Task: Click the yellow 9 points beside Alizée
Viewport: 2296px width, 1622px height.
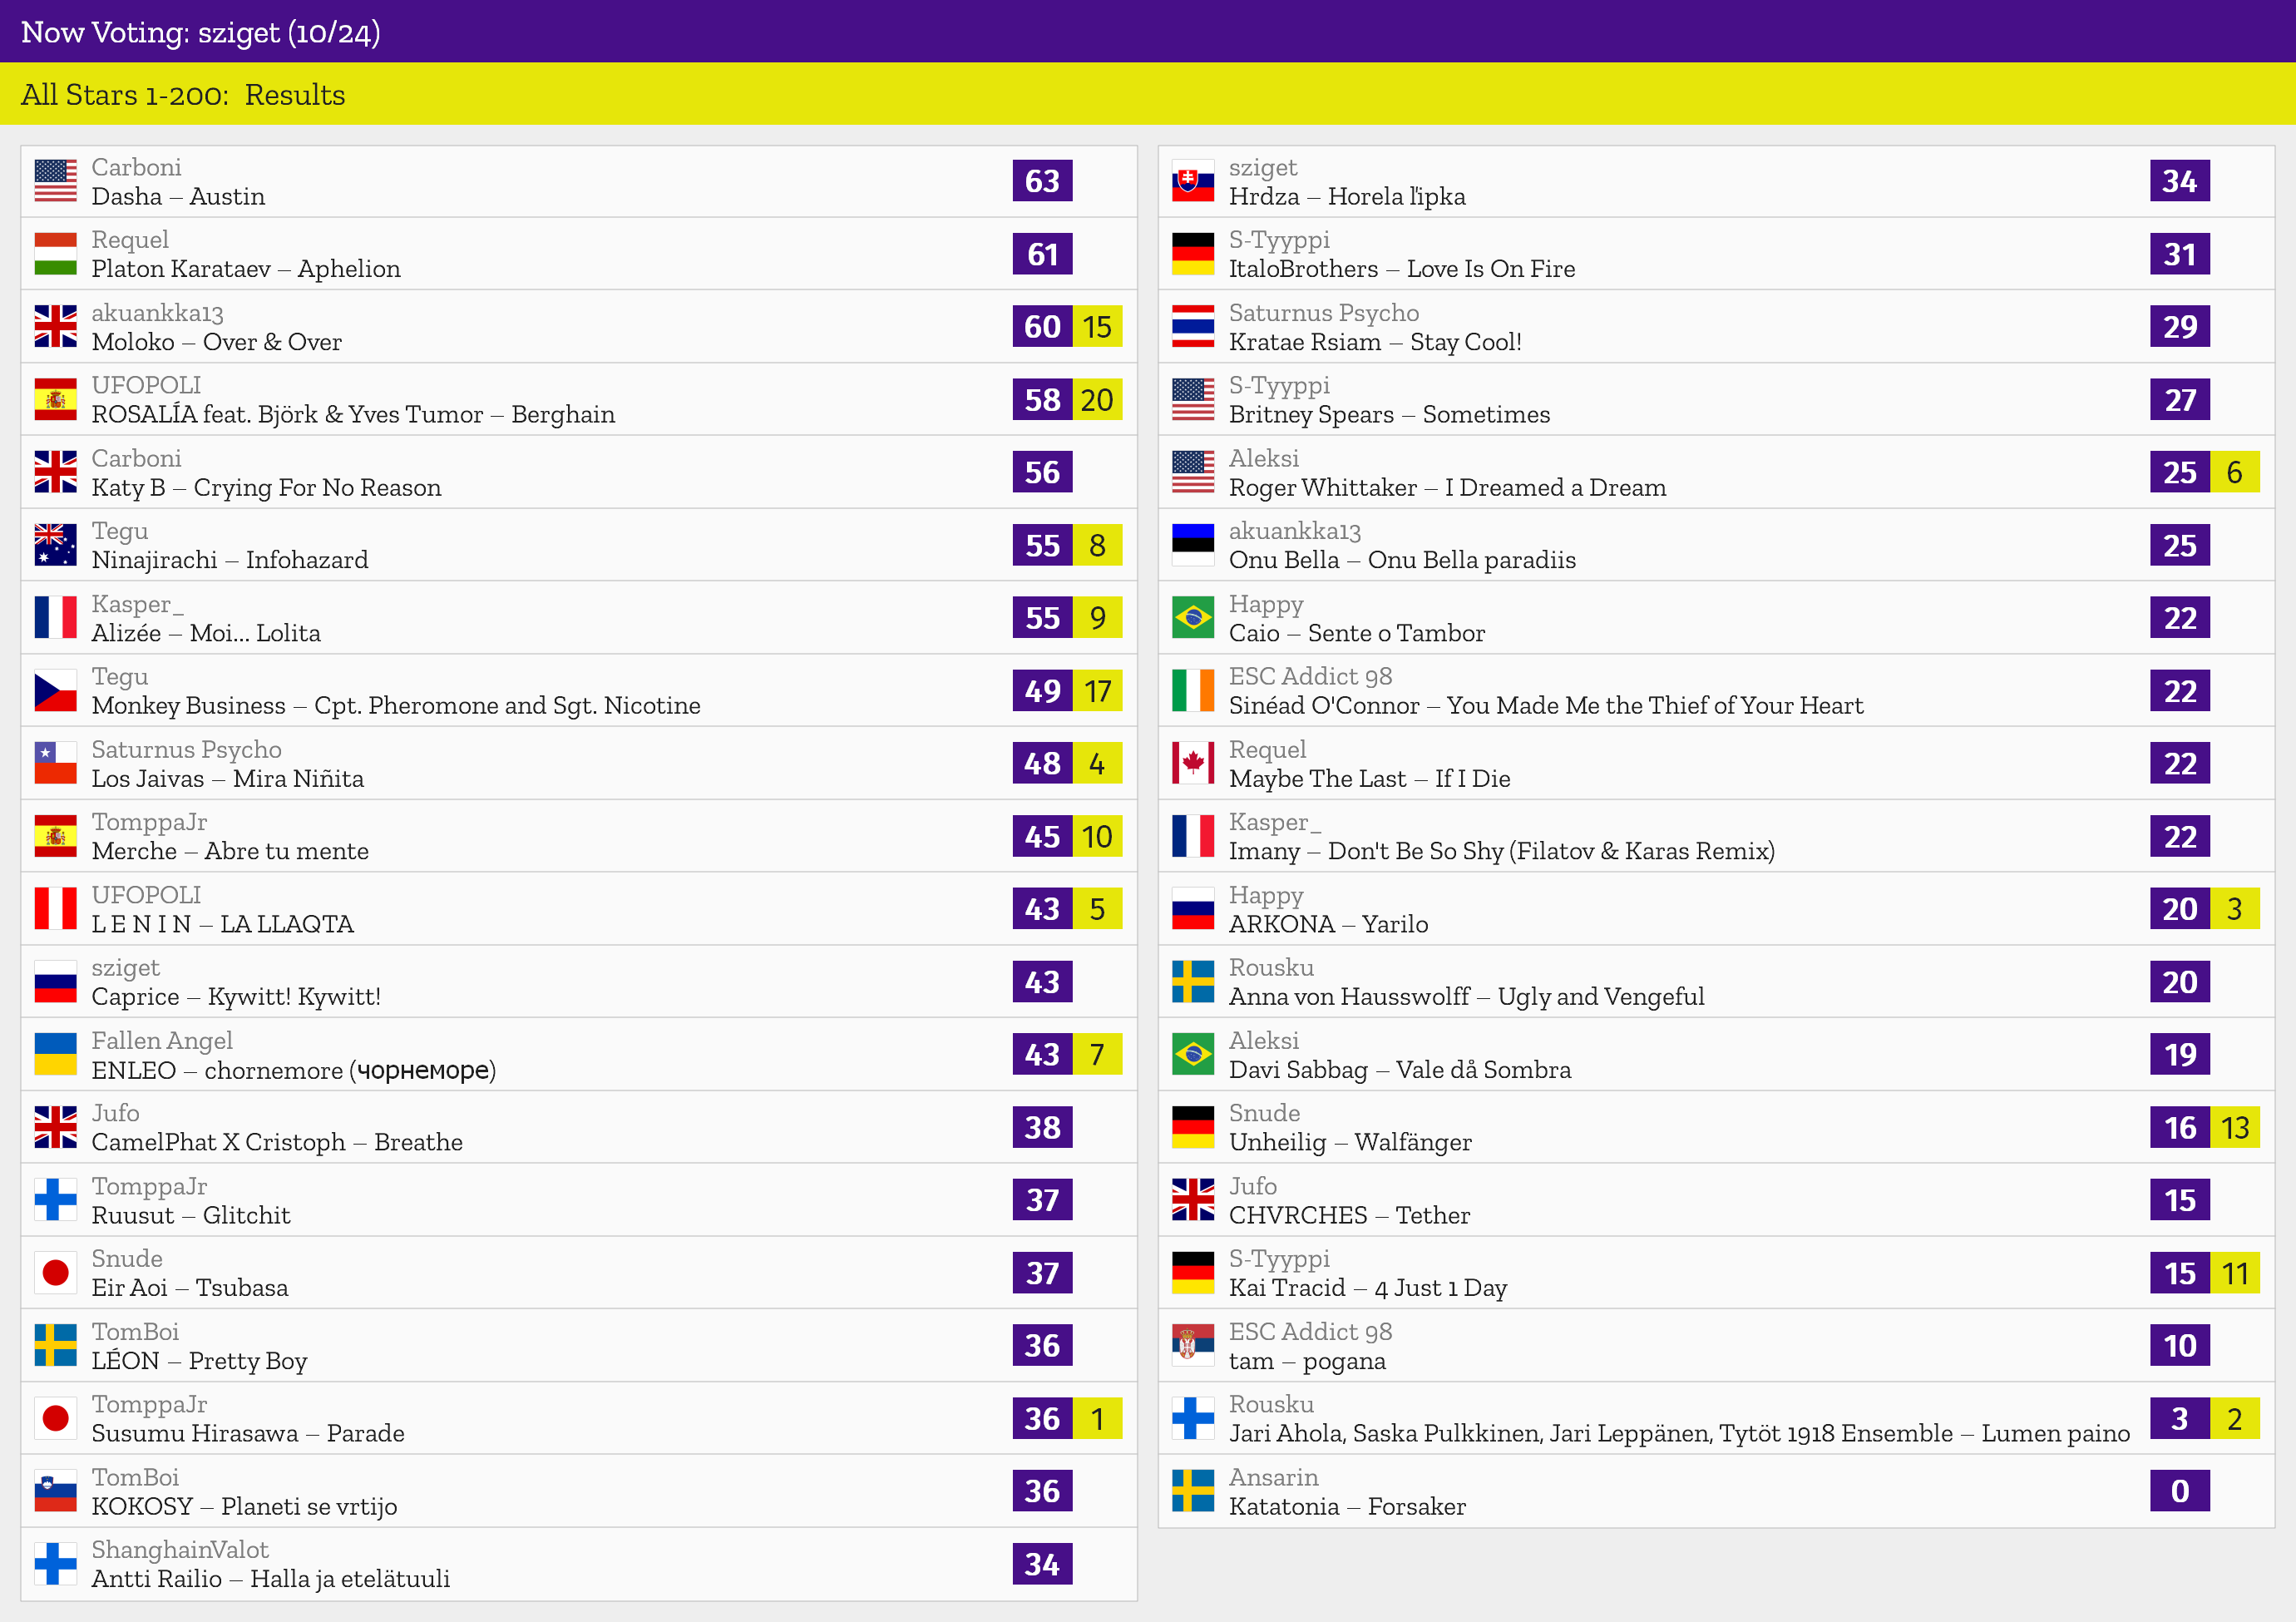Action: (1097, 618)
